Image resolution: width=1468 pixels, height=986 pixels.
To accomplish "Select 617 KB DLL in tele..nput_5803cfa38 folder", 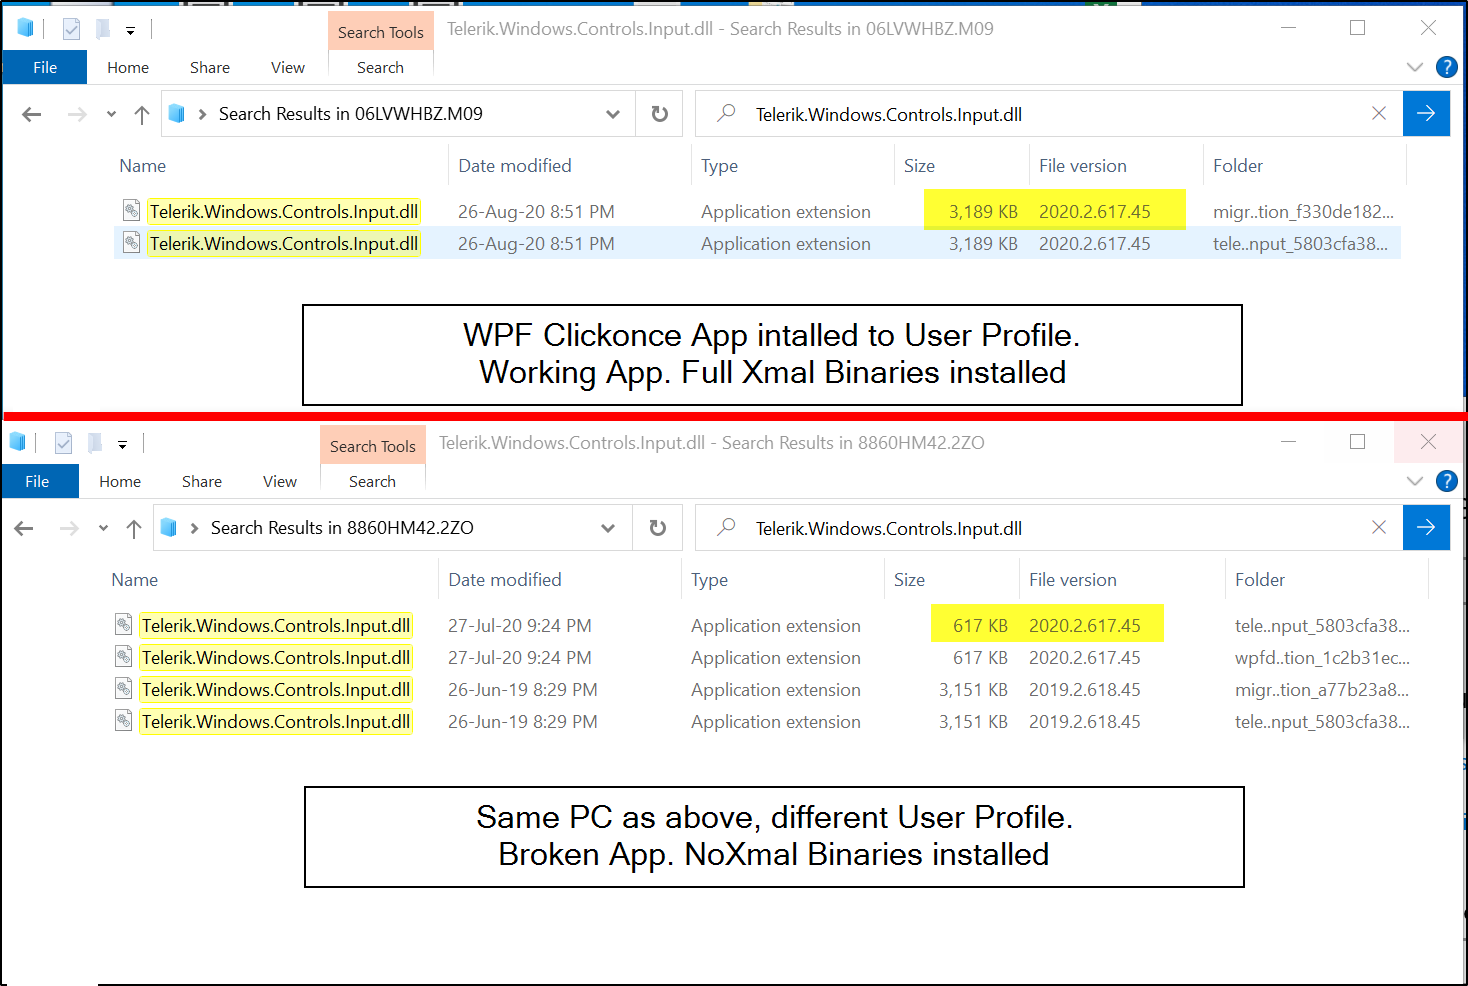I will 276,626.
